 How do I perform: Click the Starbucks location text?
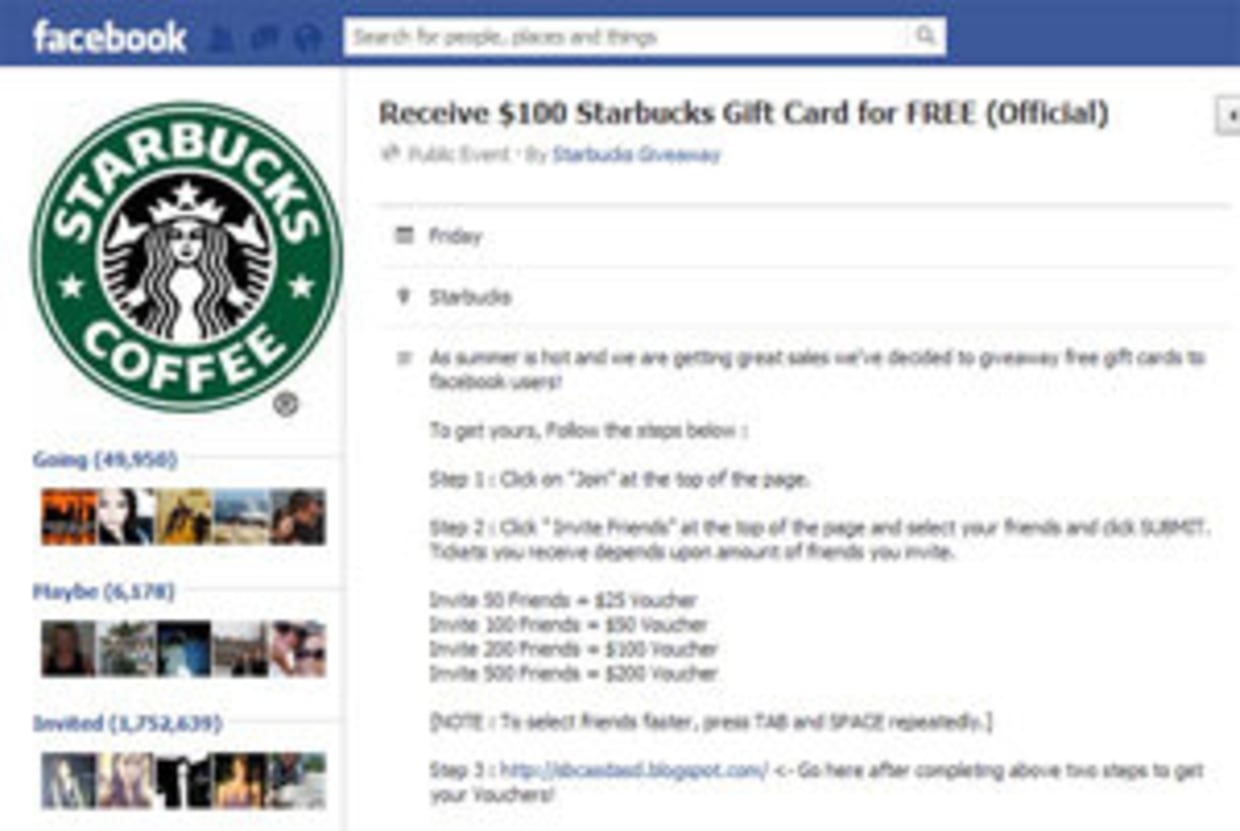click(x=470, y=297)
